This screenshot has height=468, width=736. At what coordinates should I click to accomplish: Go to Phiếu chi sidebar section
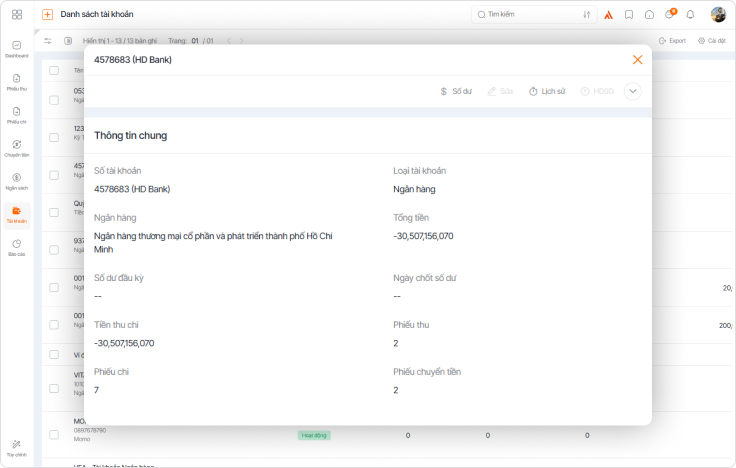[x=17, y=115]
